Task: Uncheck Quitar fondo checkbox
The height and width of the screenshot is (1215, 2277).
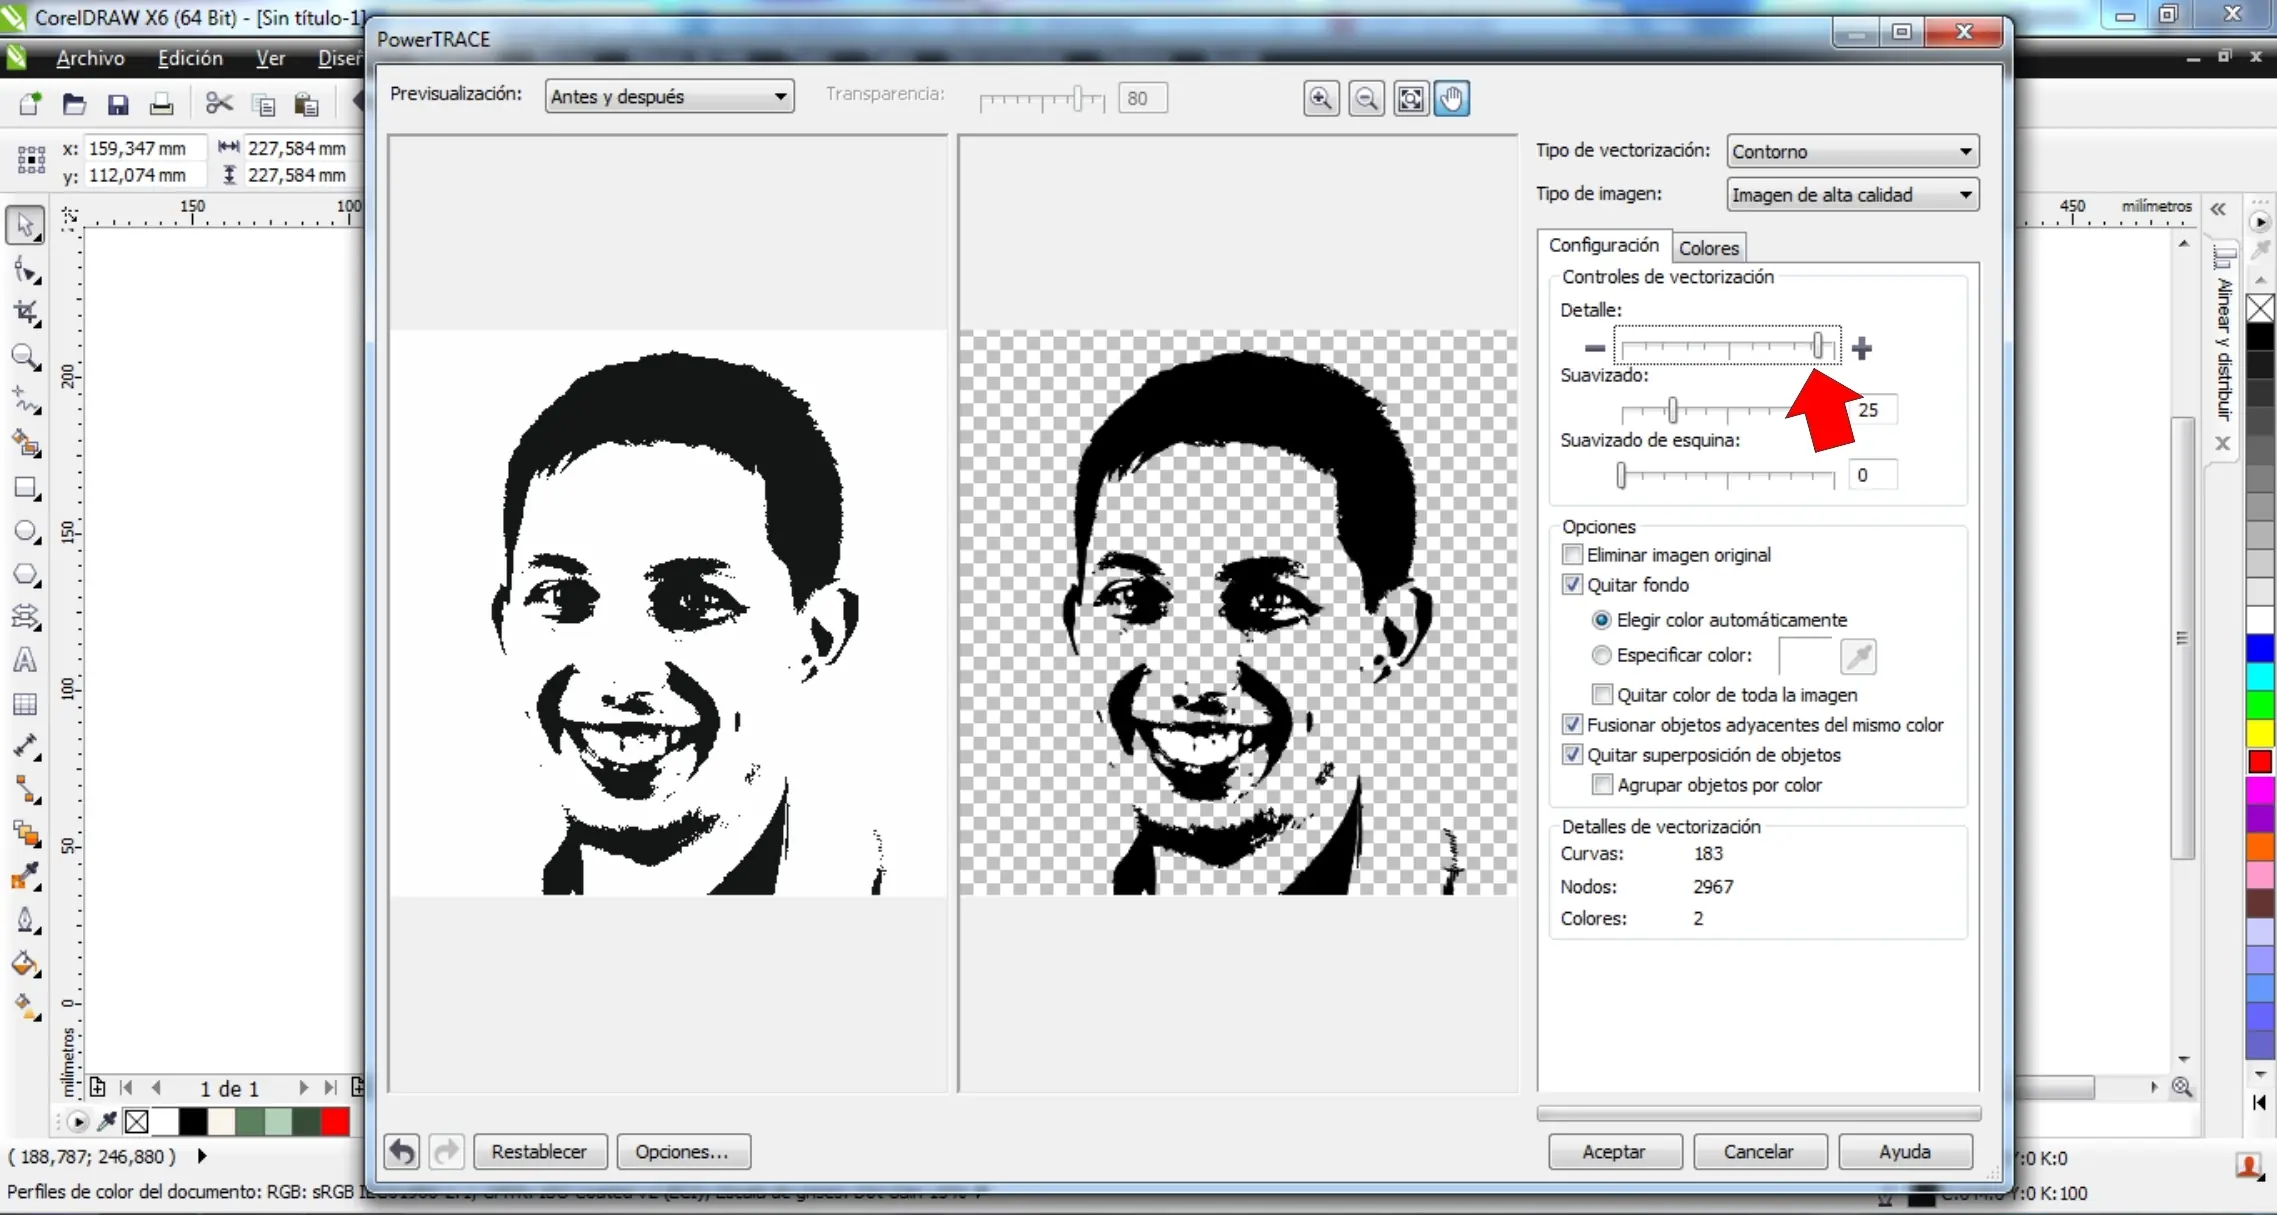Action: [1572, 584]
